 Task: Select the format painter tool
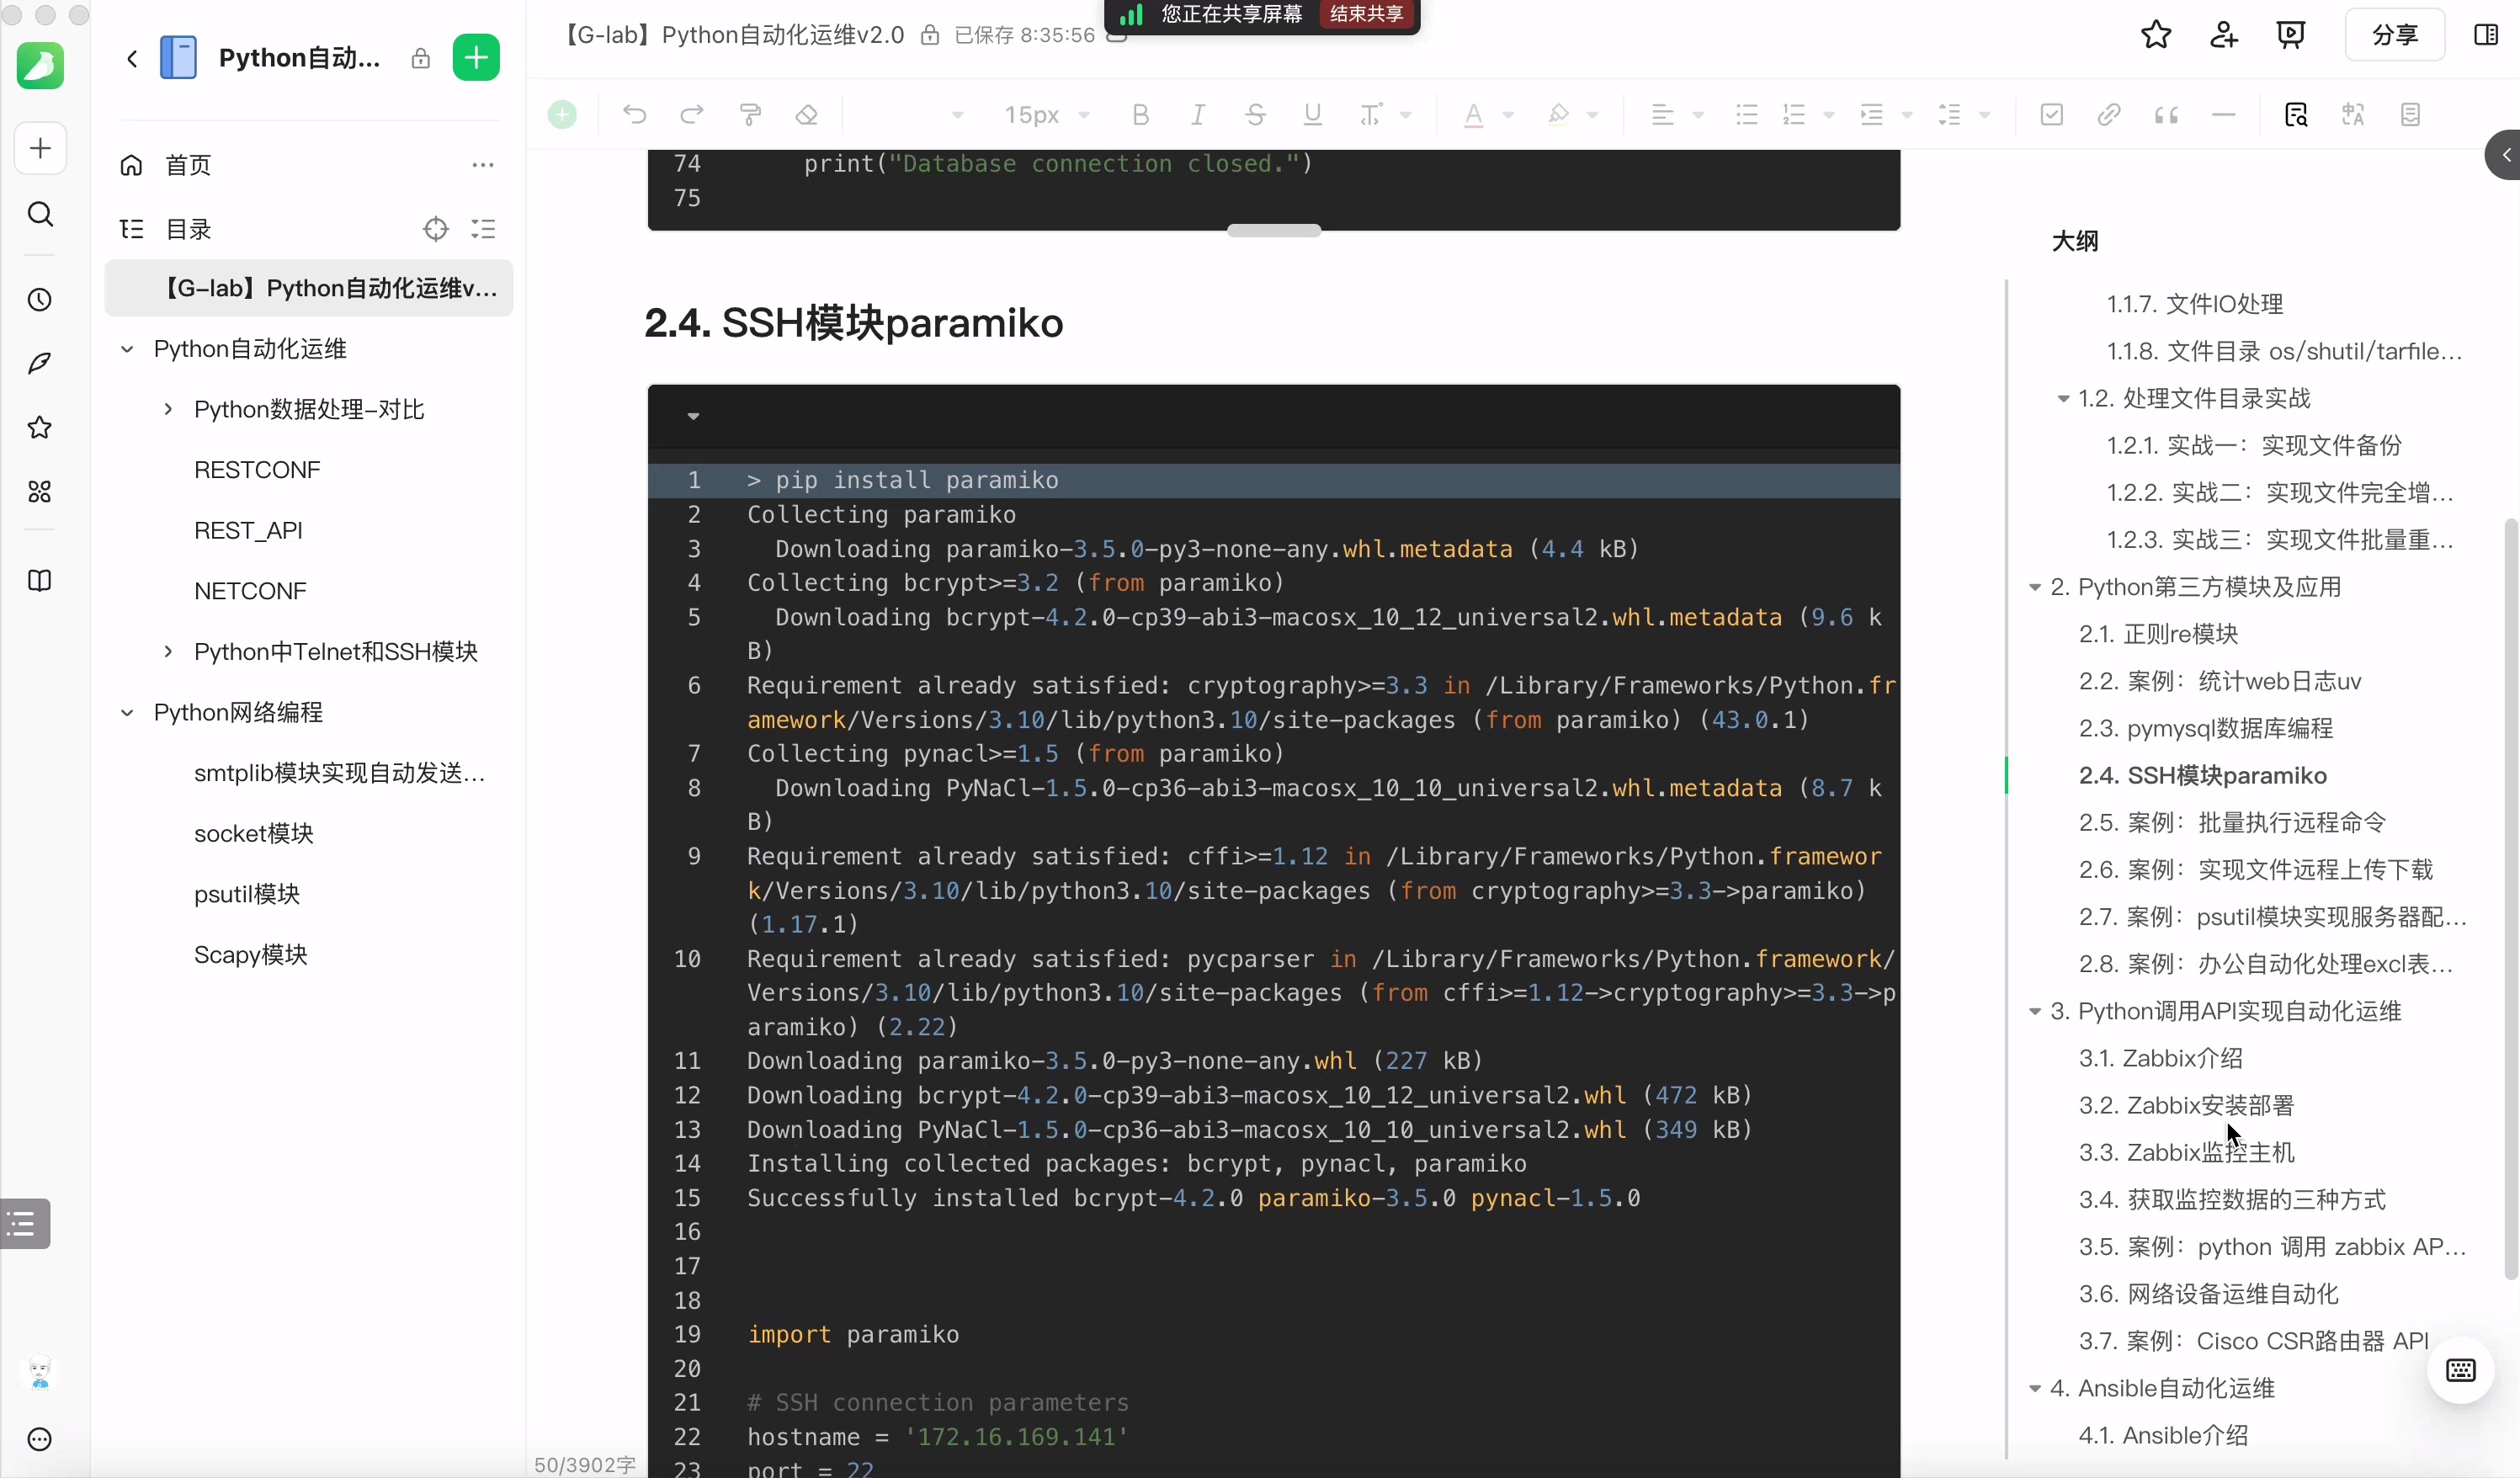click(750, 115)
